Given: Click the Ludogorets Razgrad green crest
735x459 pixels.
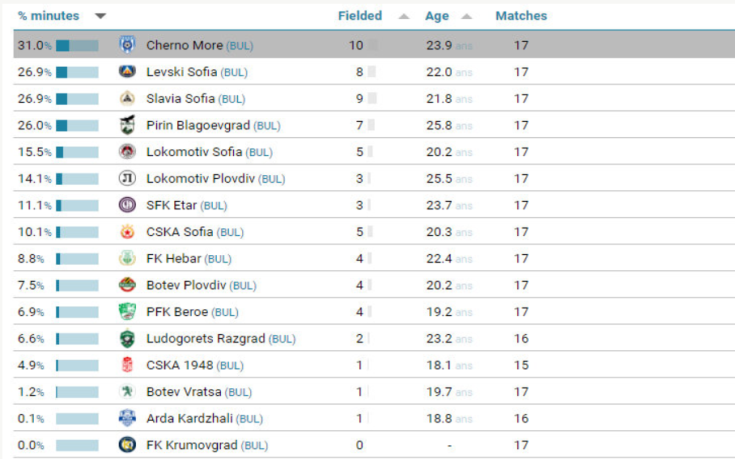Looking at the screenshot, I should point(127,339).
